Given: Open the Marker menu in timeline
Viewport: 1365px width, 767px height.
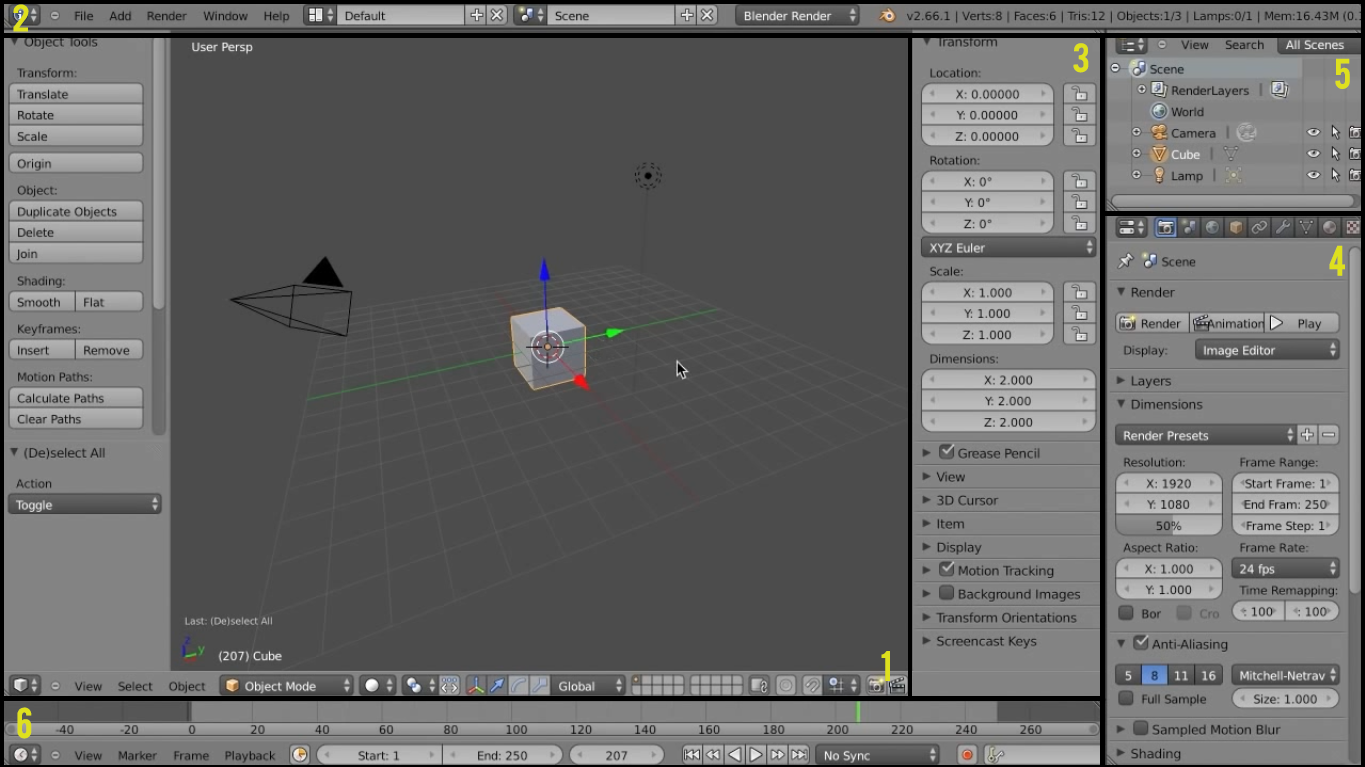Looking at the screenshot, I should click(136, 755).
